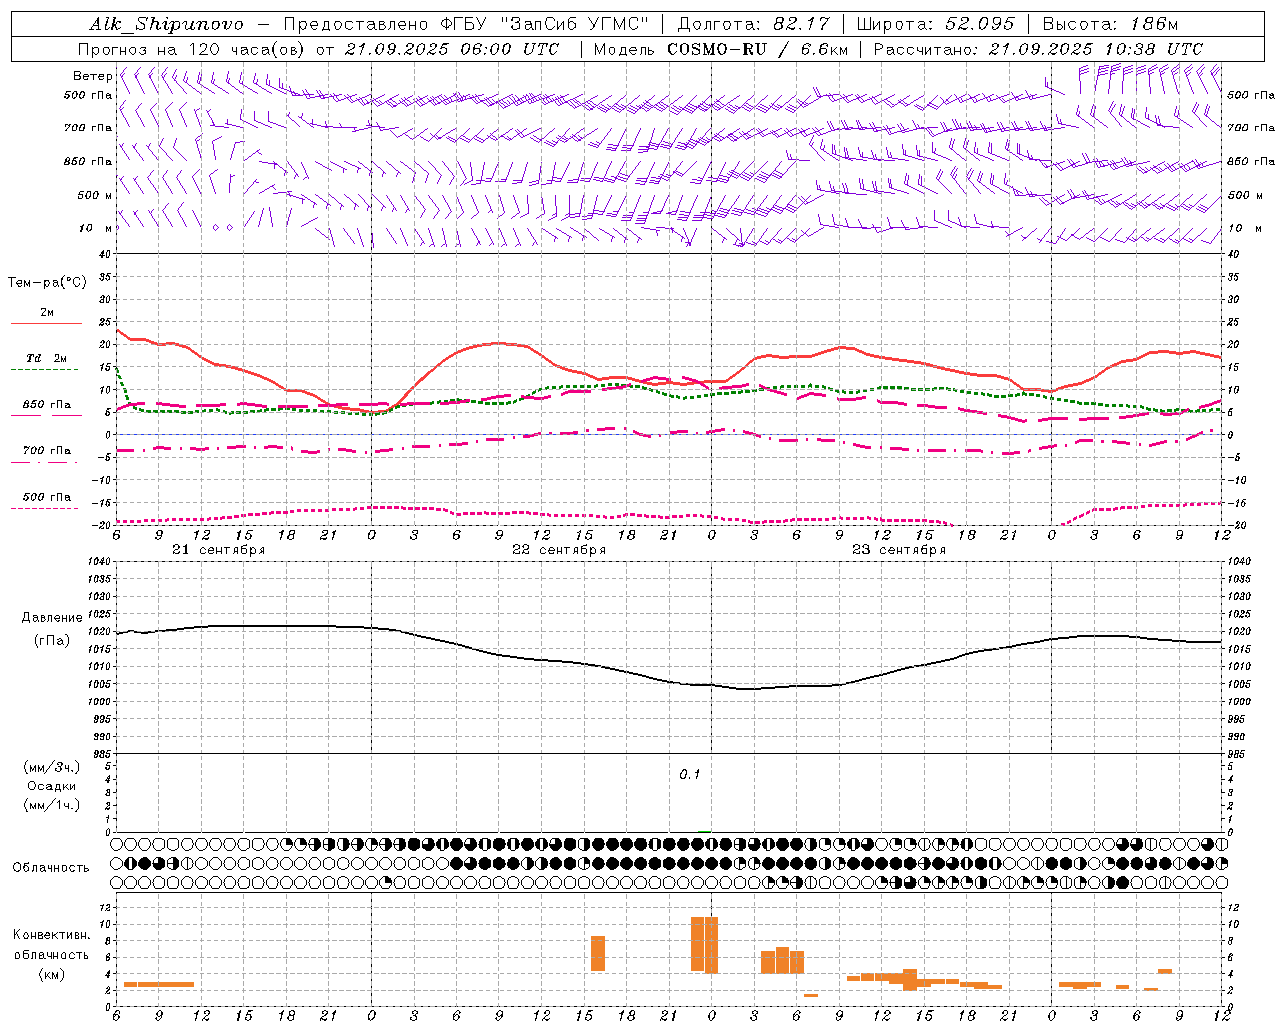Click the long orange convective bar between 6 and 12 on 21 сентября

click(158, 984)
